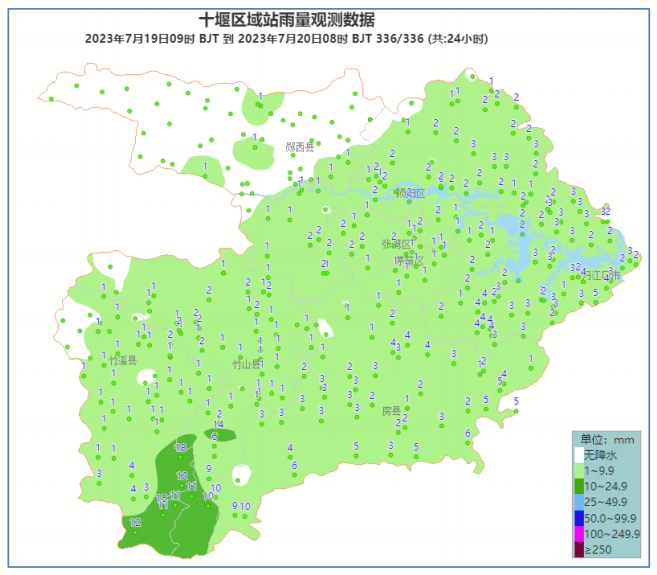
Task: Click the 50.0~99.9 legend label
Action: pos(610,518)
